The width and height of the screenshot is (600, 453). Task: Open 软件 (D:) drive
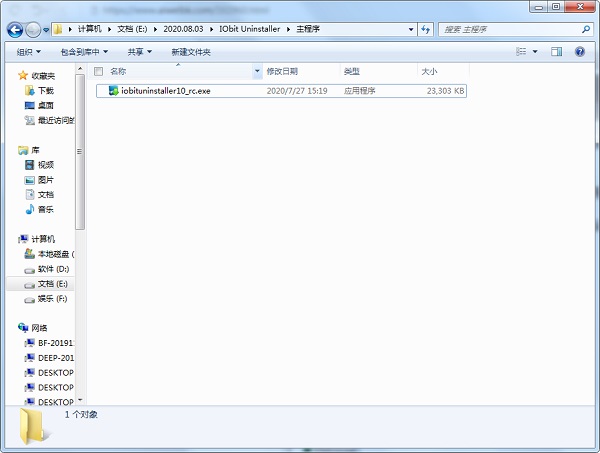(x=54, y=269)
